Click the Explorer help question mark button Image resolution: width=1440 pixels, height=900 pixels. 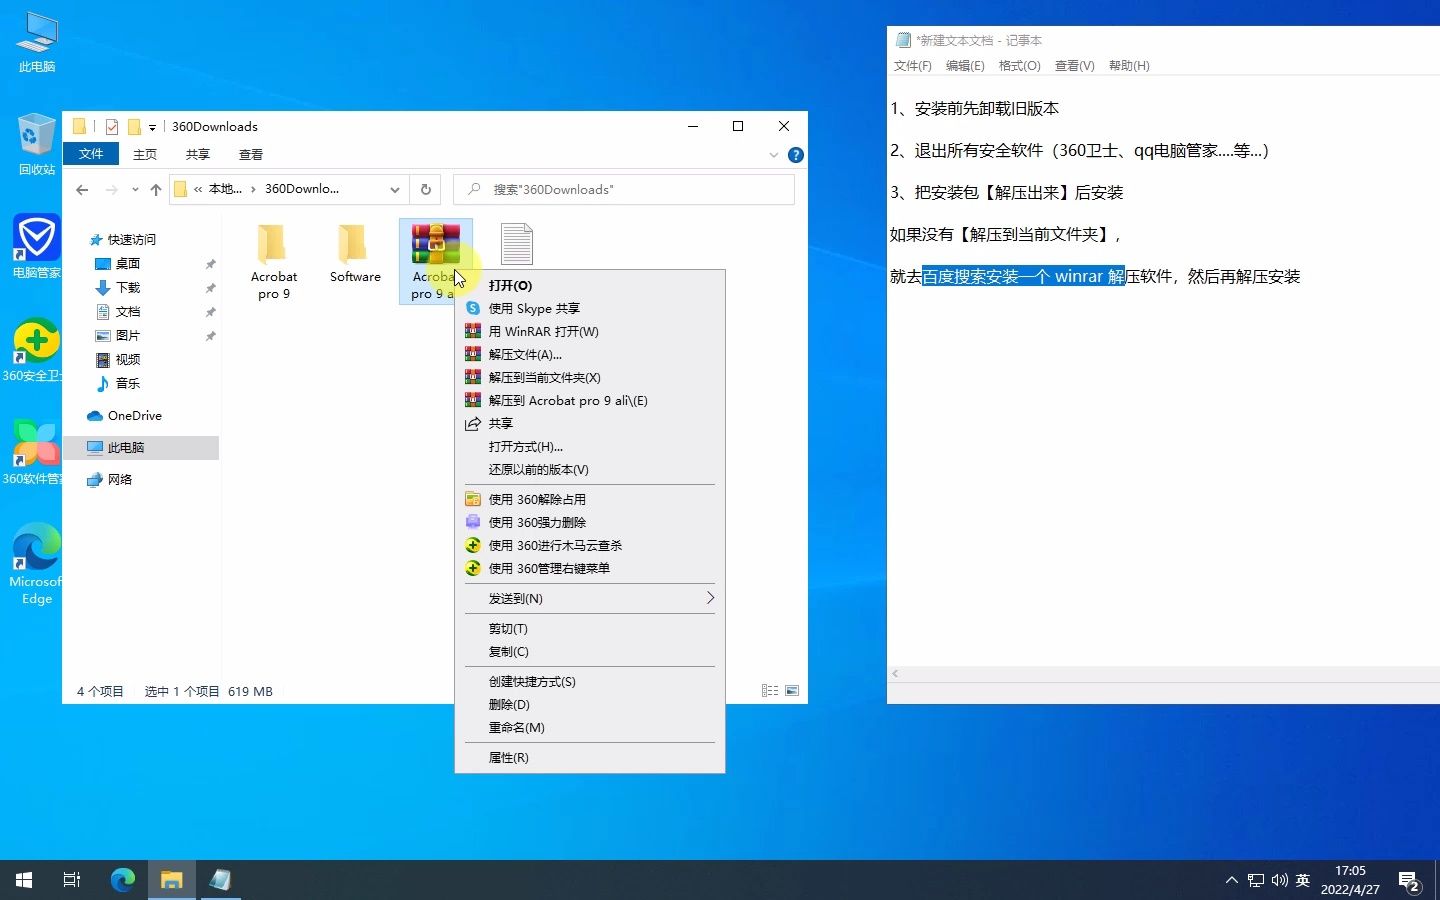pos(796,154)
